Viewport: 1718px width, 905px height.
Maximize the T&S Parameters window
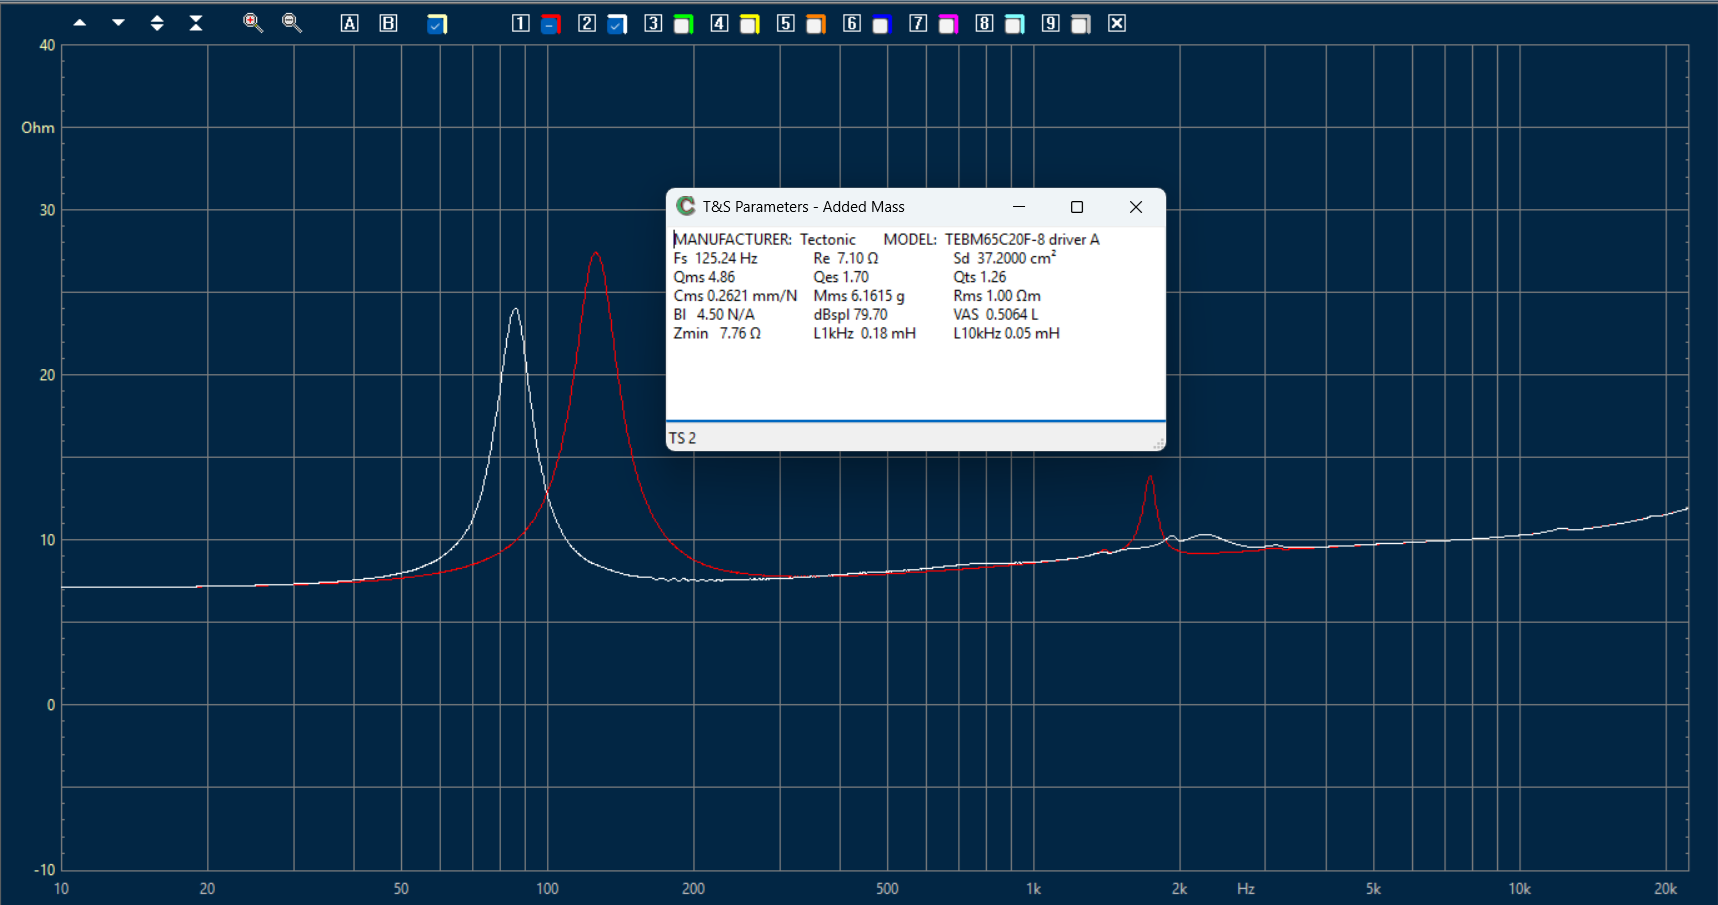1077,207
